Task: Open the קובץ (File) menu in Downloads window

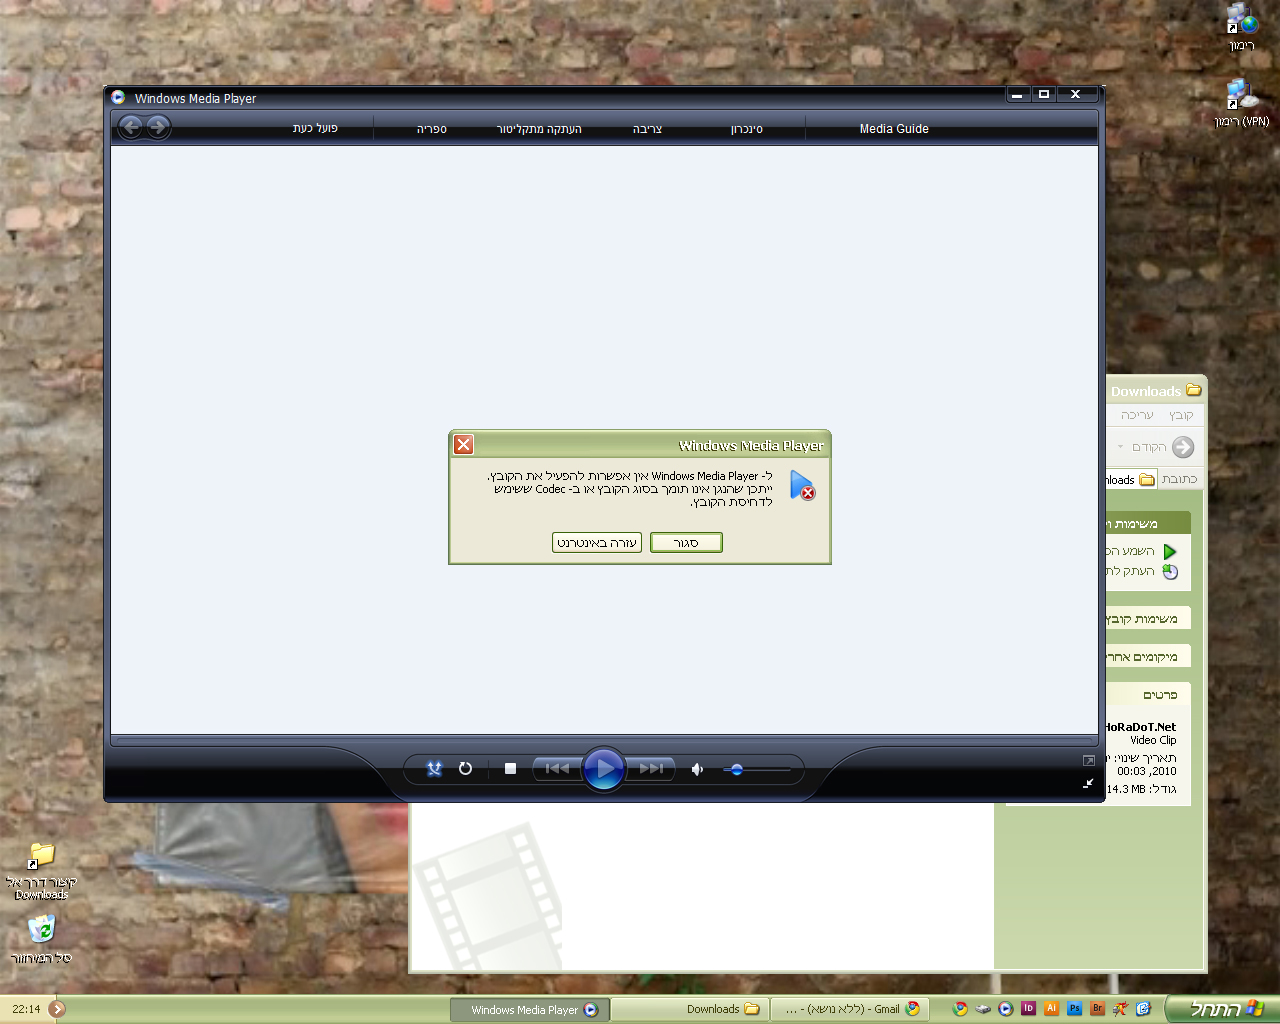Action: pos(1181,415)
